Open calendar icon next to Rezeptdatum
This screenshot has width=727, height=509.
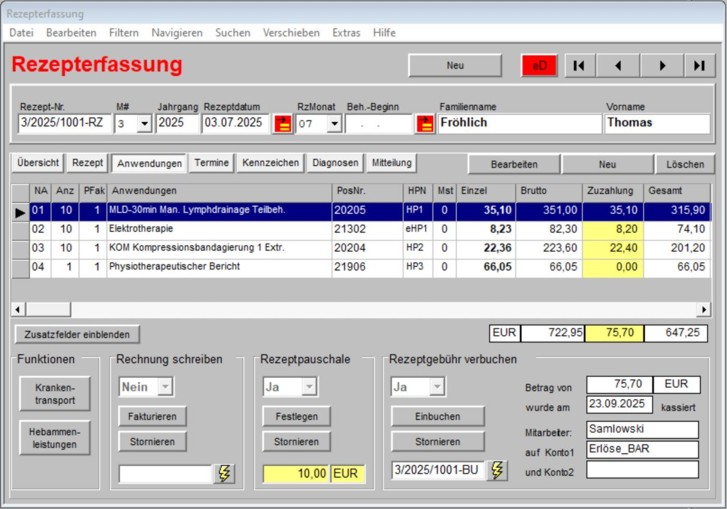283,124
